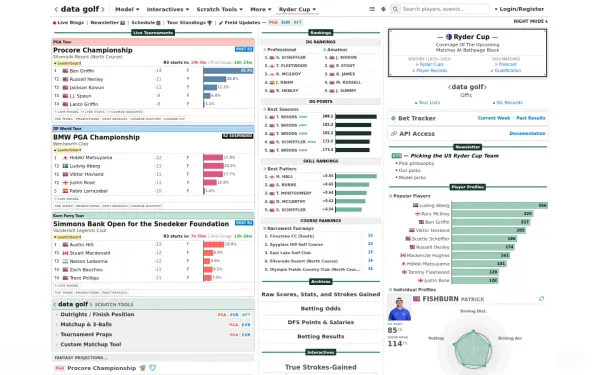Open the Ryder Cup dropdown menu
Screen dimensions: 600x375
pos(297,9)
